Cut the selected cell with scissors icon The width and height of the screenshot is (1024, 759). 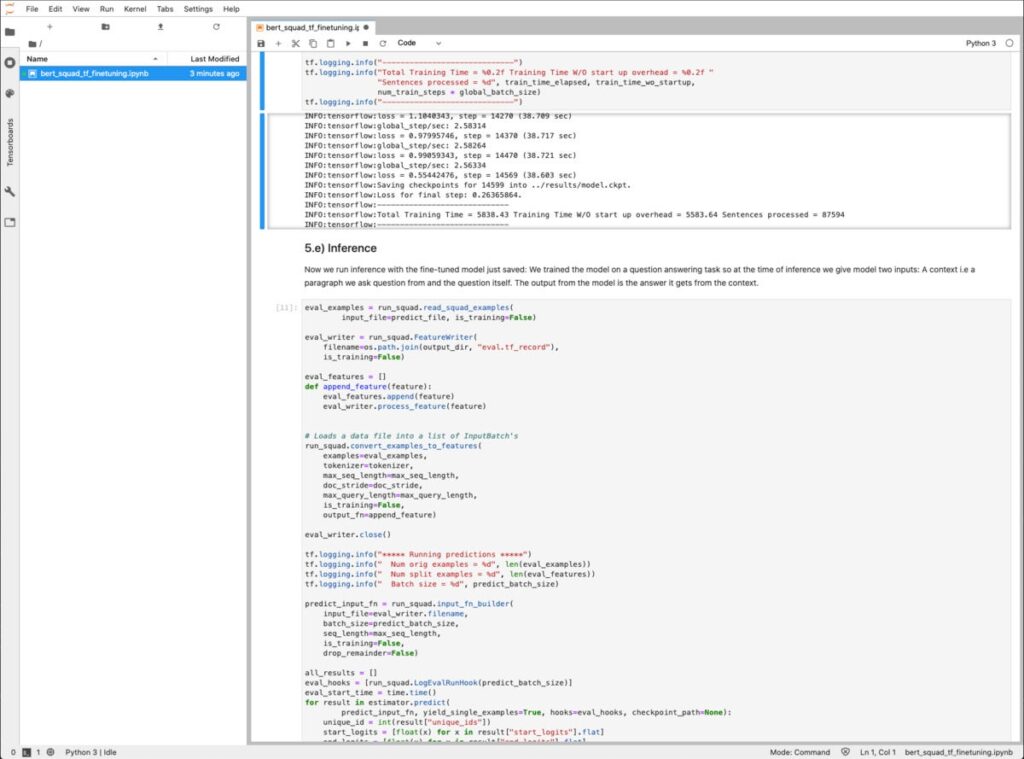(x=296, y=44)
